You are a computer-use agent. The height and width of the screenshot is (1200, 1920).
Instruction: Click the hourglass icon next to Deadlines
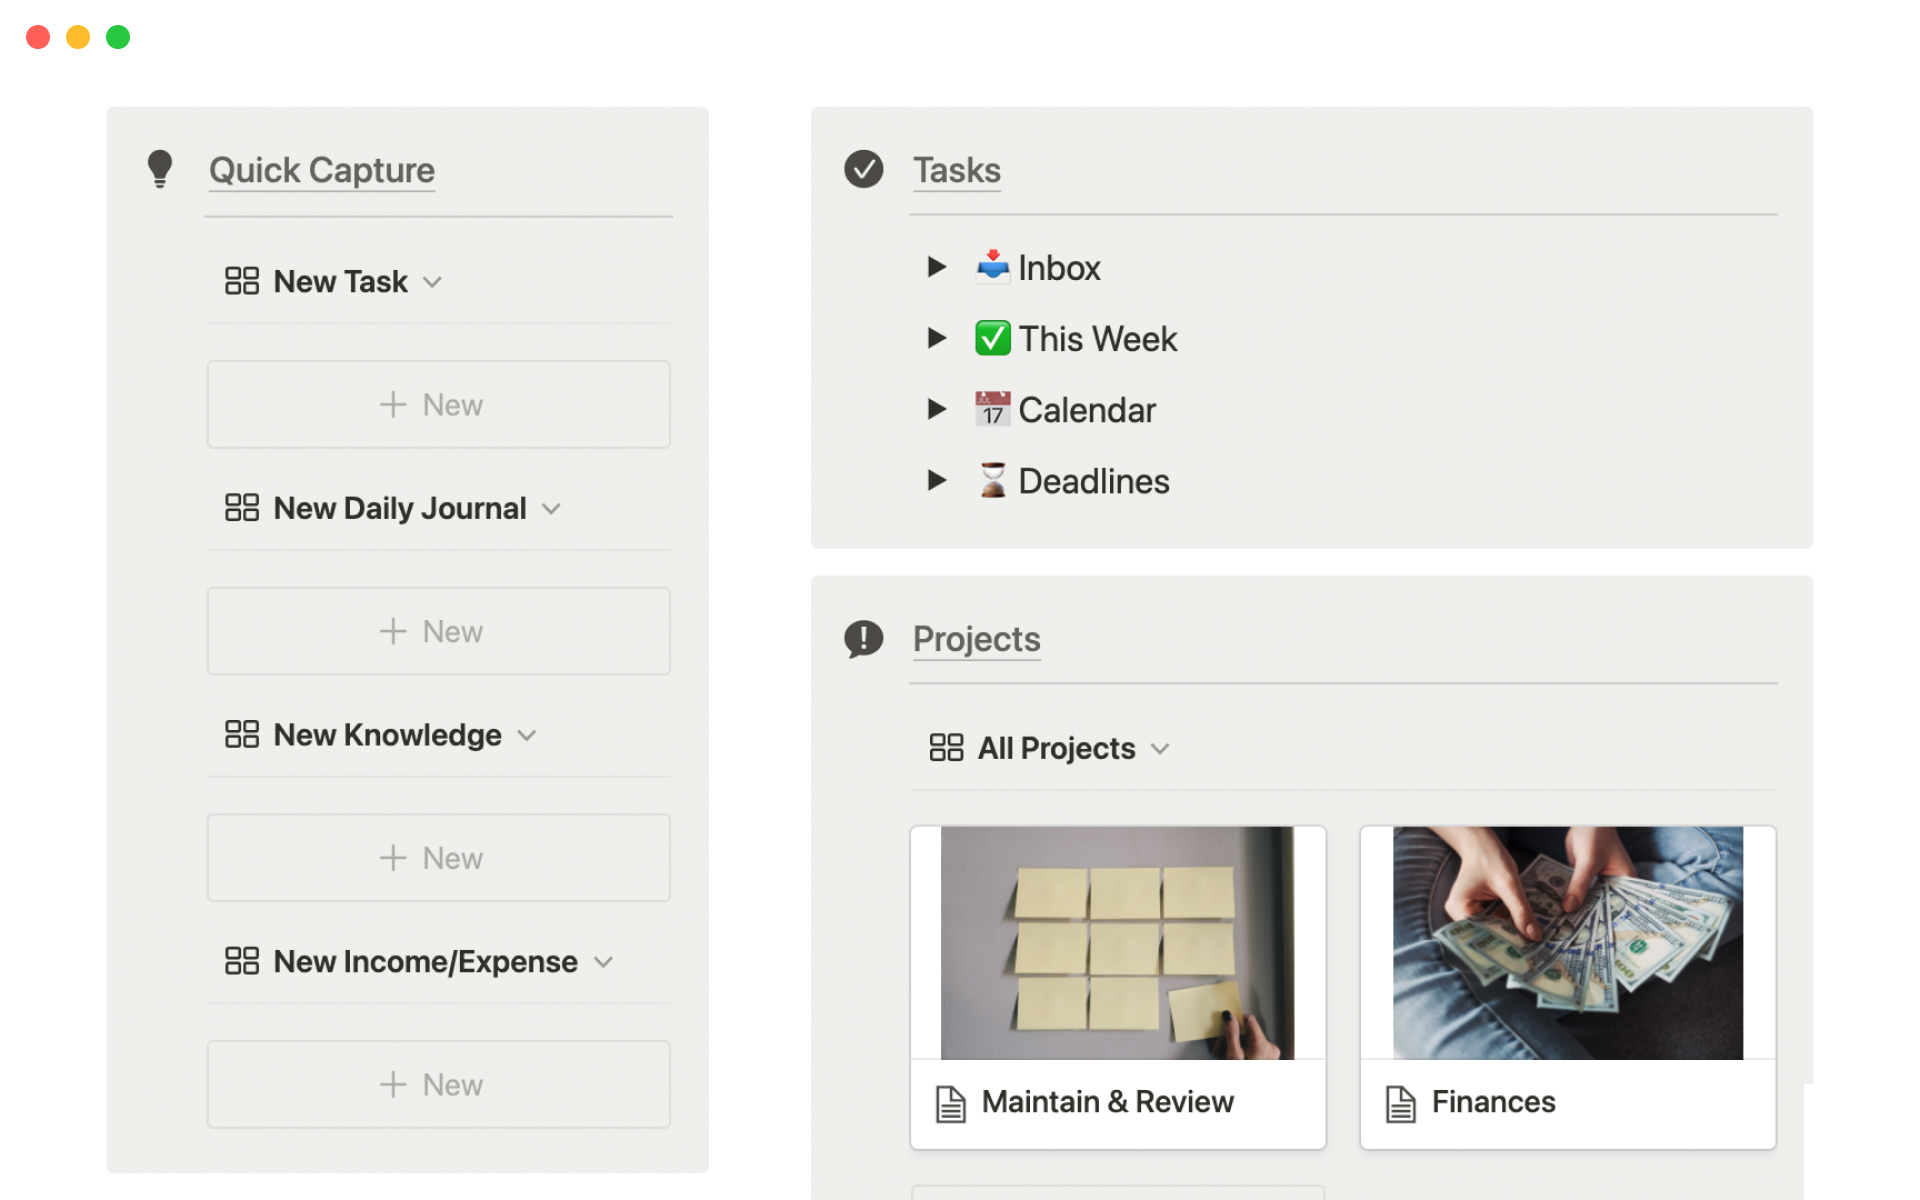(992, 481)
